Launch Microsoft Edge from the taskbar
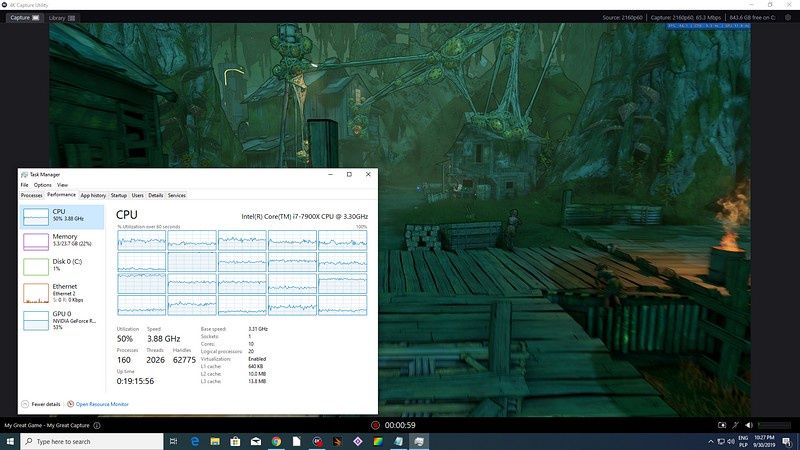This screenshot has width=800, height=450. click(194, 441)
